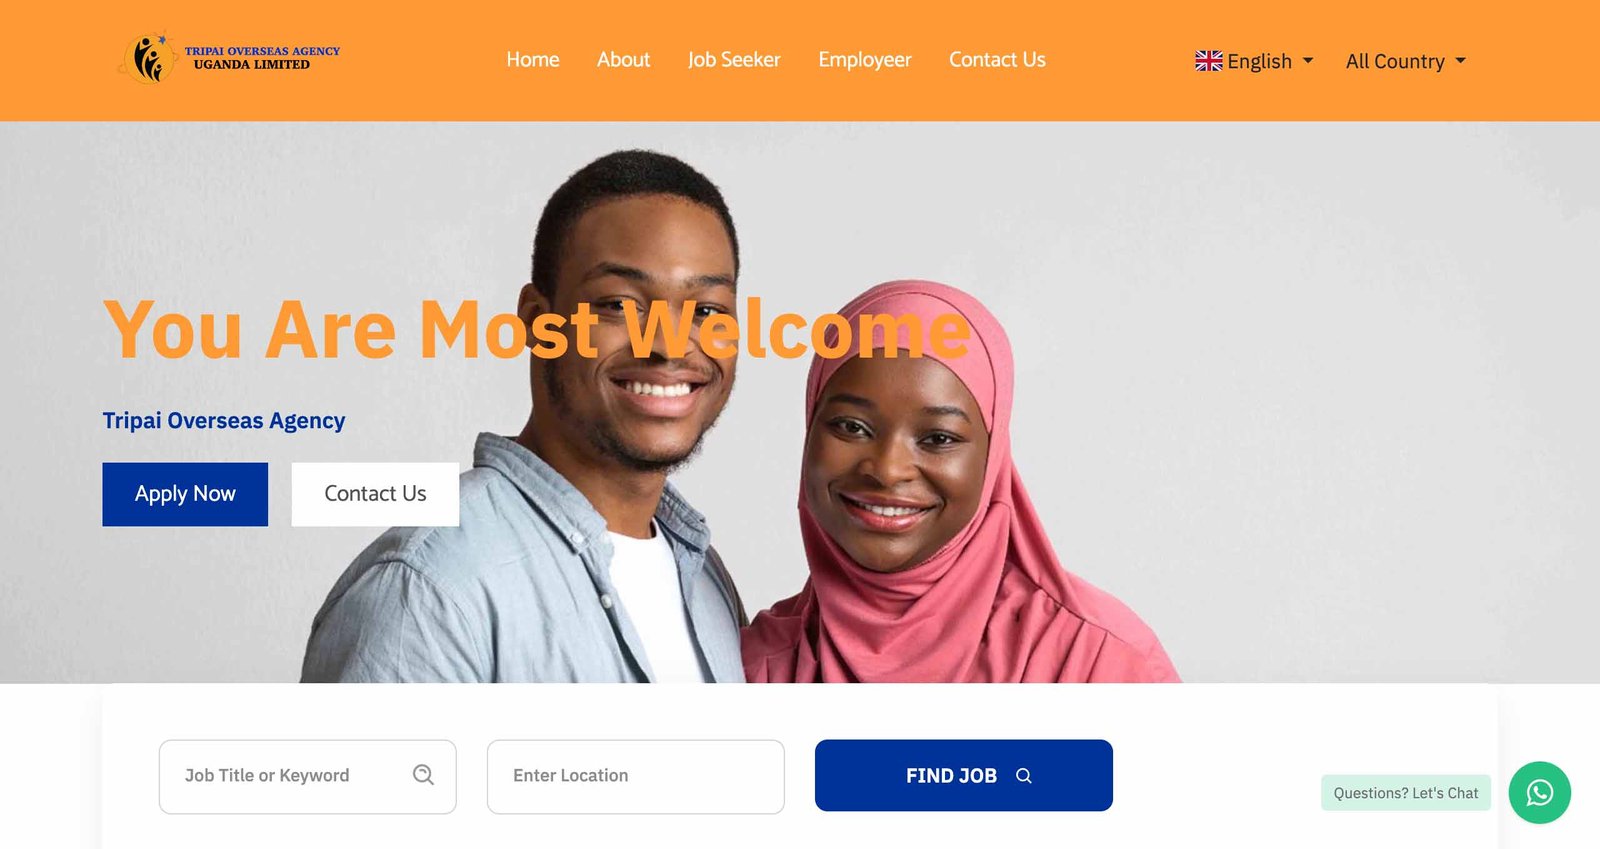Click the blue Apply Now button
Image resolution: width=1600 pixels, height=849 pixels.
pos(185,494)
